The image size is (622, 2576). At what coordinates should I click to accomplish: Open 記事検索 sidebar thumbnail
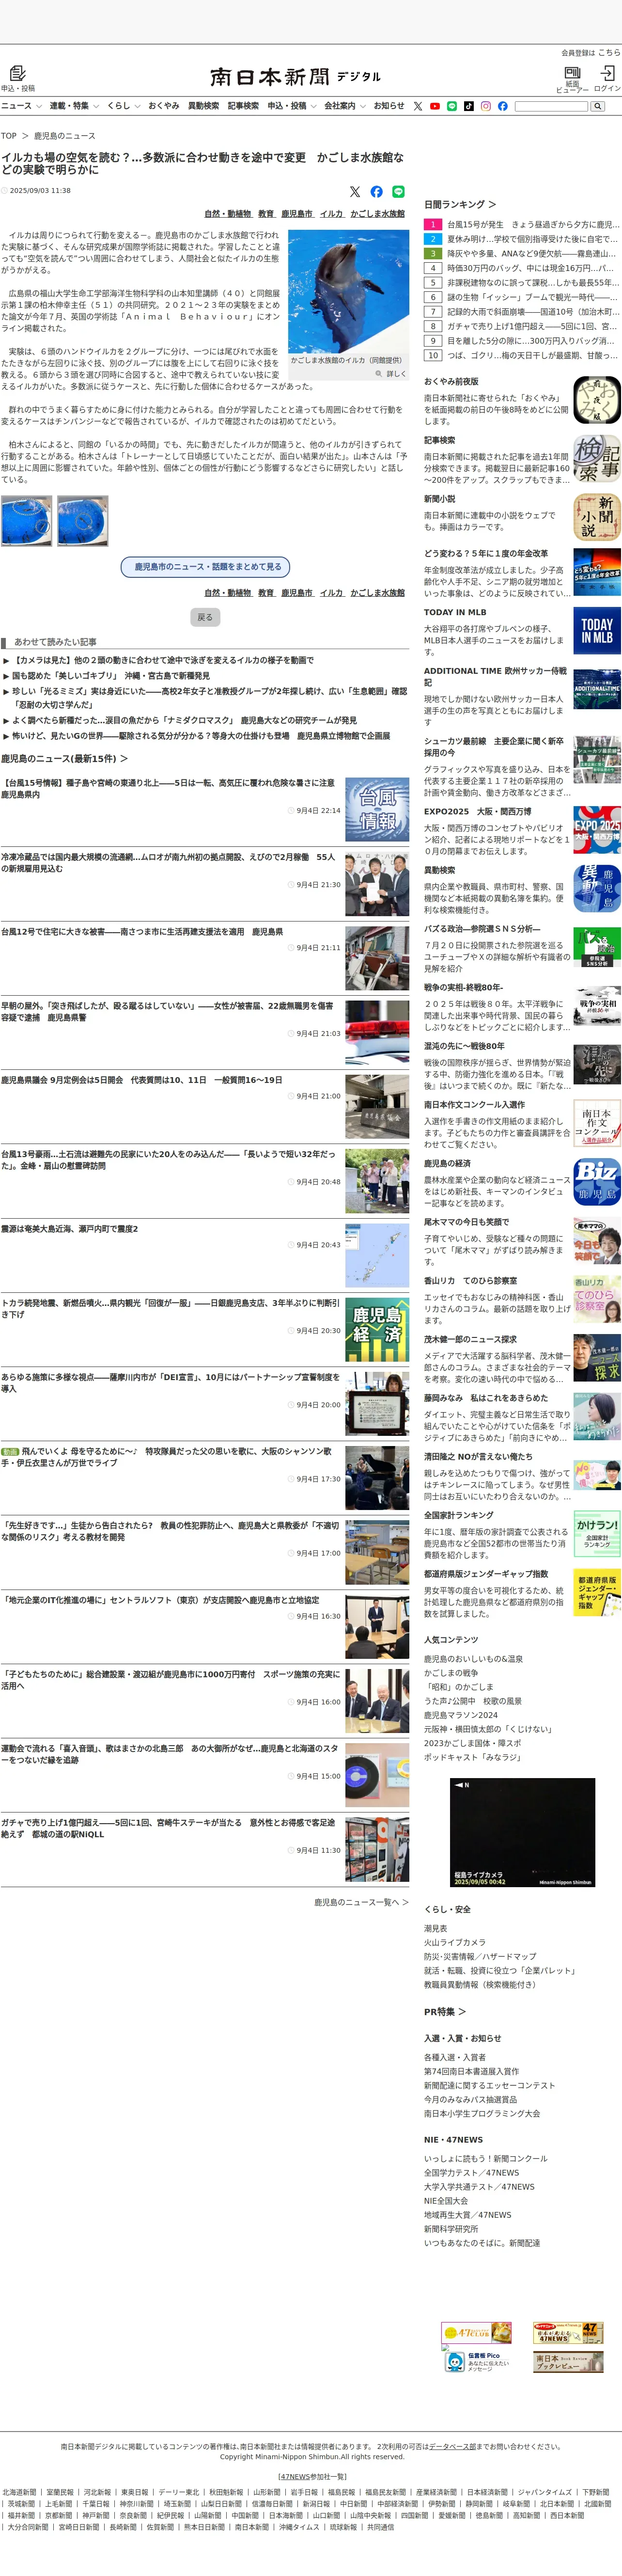597,458
